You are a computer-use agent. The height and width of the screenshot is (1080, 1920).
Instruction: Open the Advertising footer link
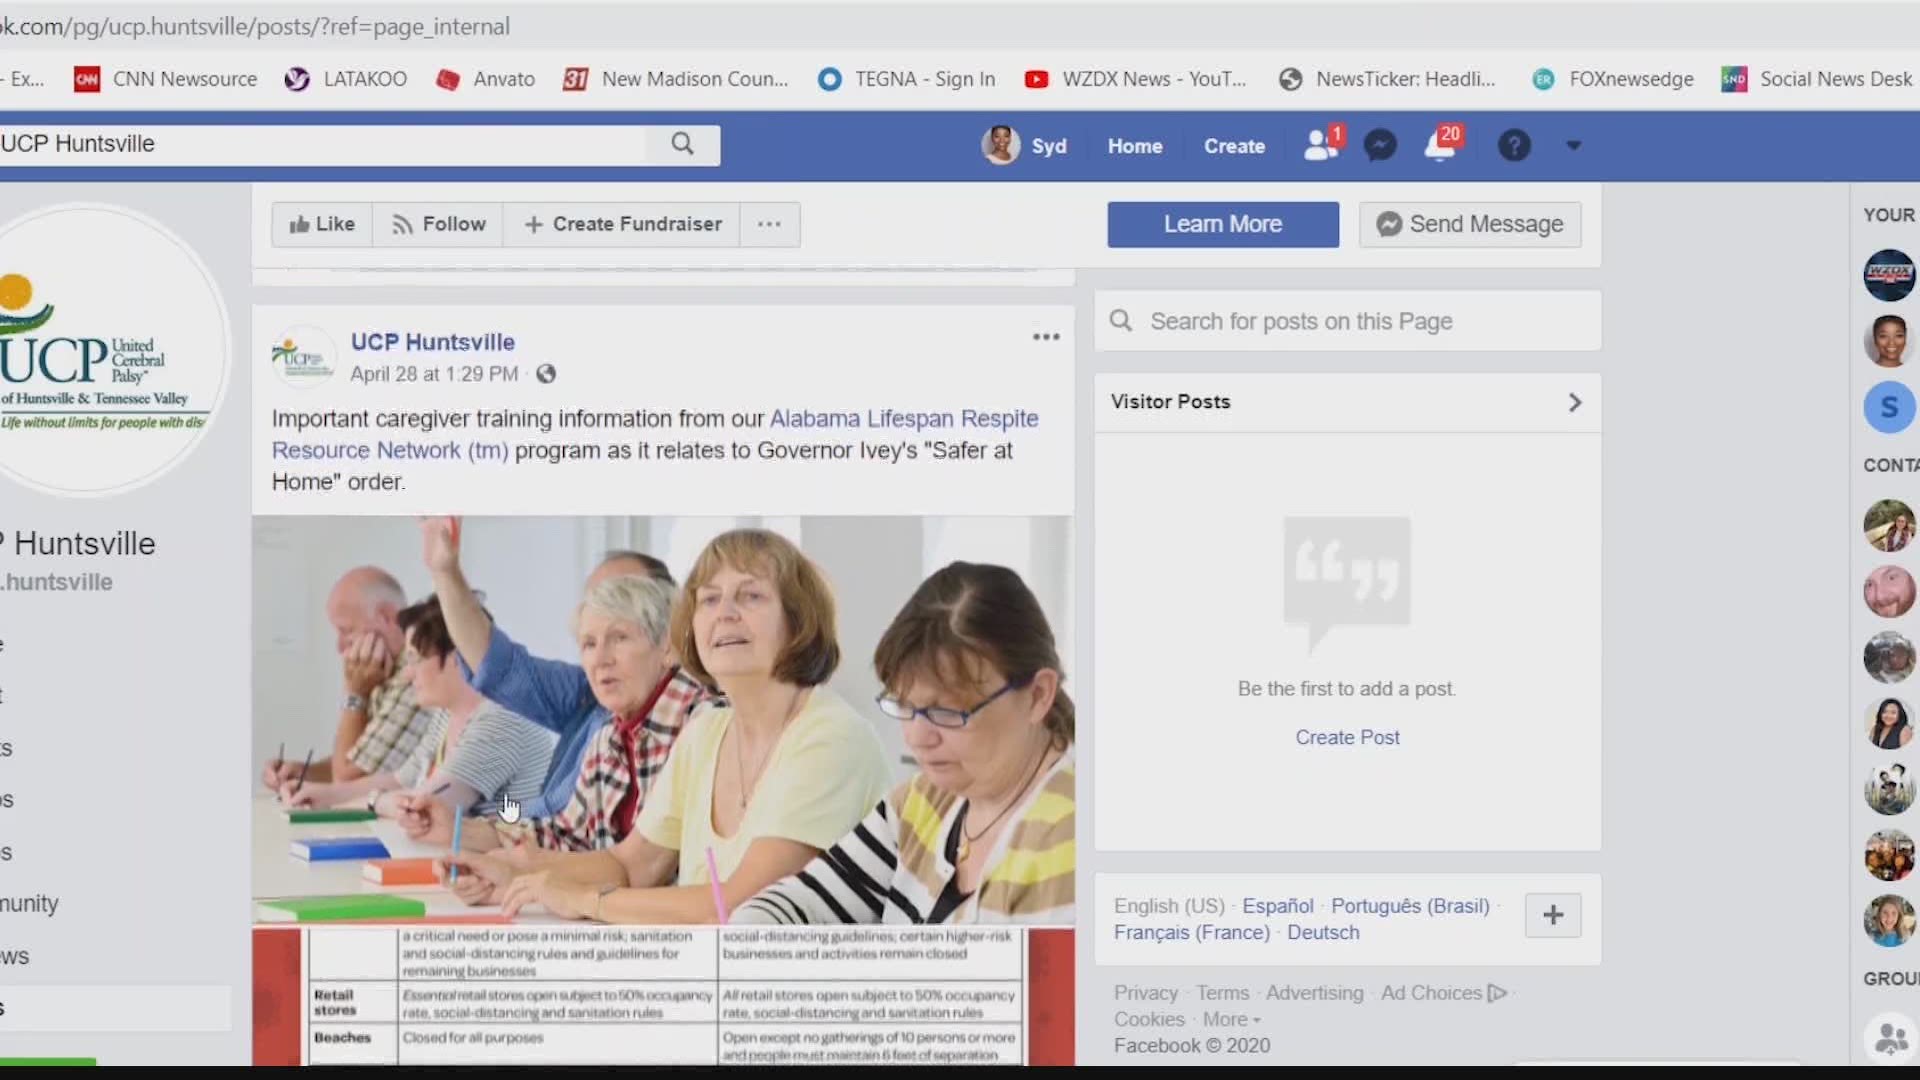[1314, 993]
